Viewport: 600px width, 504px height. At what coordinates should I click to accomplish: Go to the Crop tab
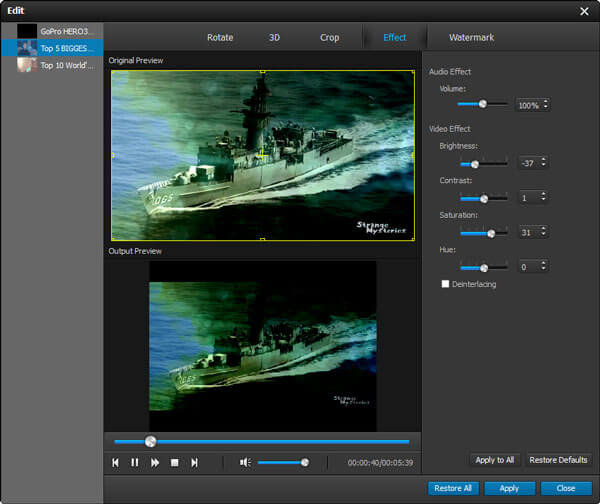[329, 37]
